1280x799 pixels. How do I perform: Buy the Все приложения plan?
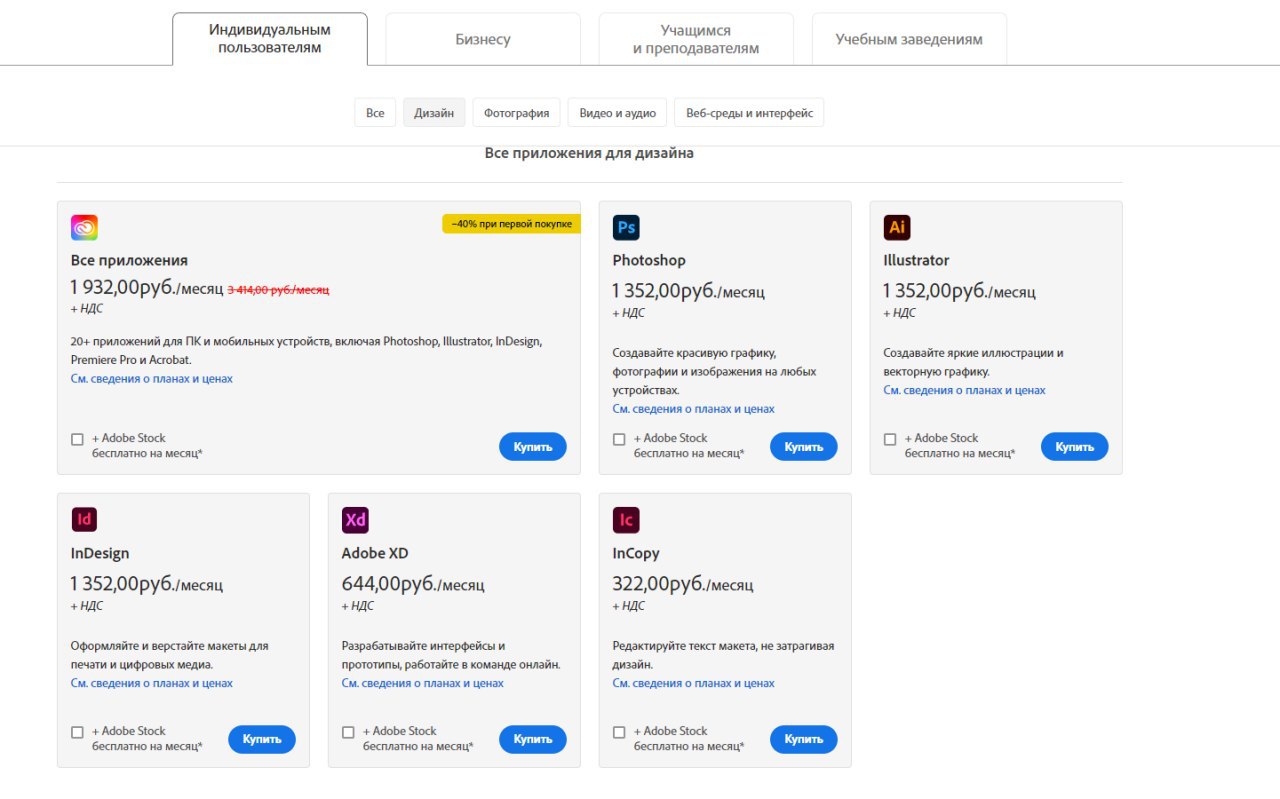[533, 447]
